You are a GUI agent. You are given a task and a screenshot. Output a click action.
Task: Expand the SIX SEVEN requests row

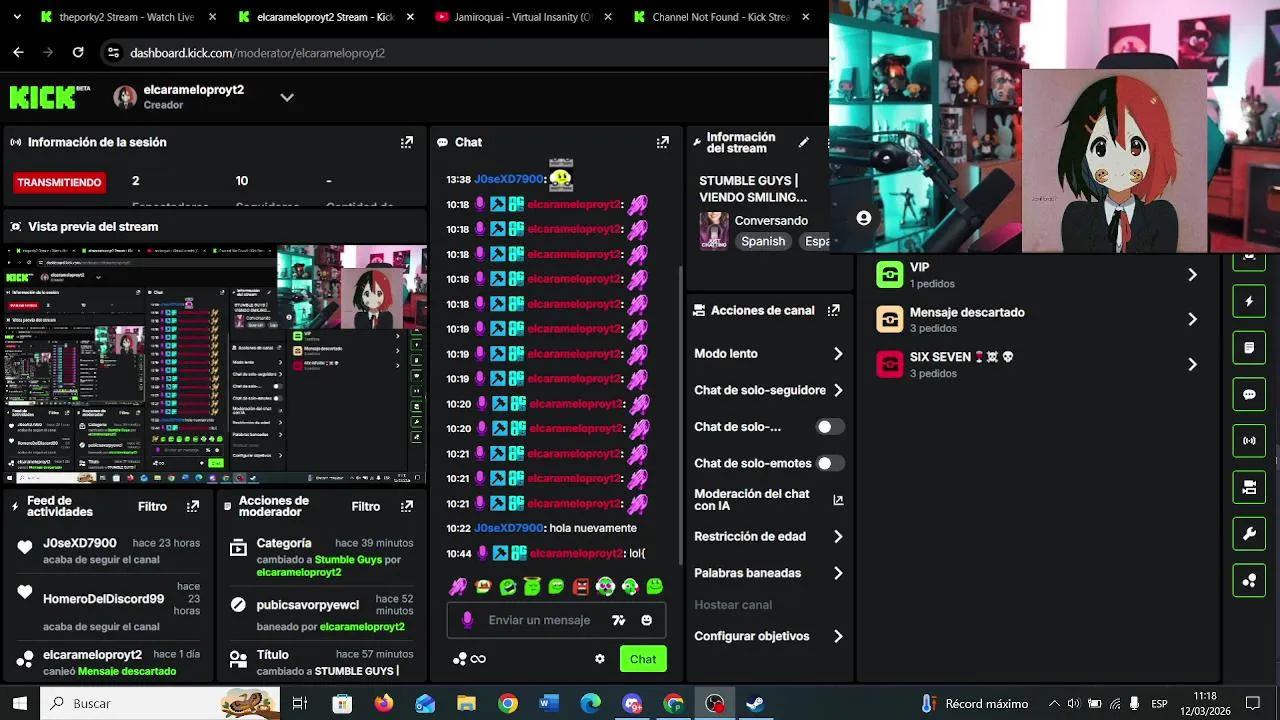point(1037,364)
